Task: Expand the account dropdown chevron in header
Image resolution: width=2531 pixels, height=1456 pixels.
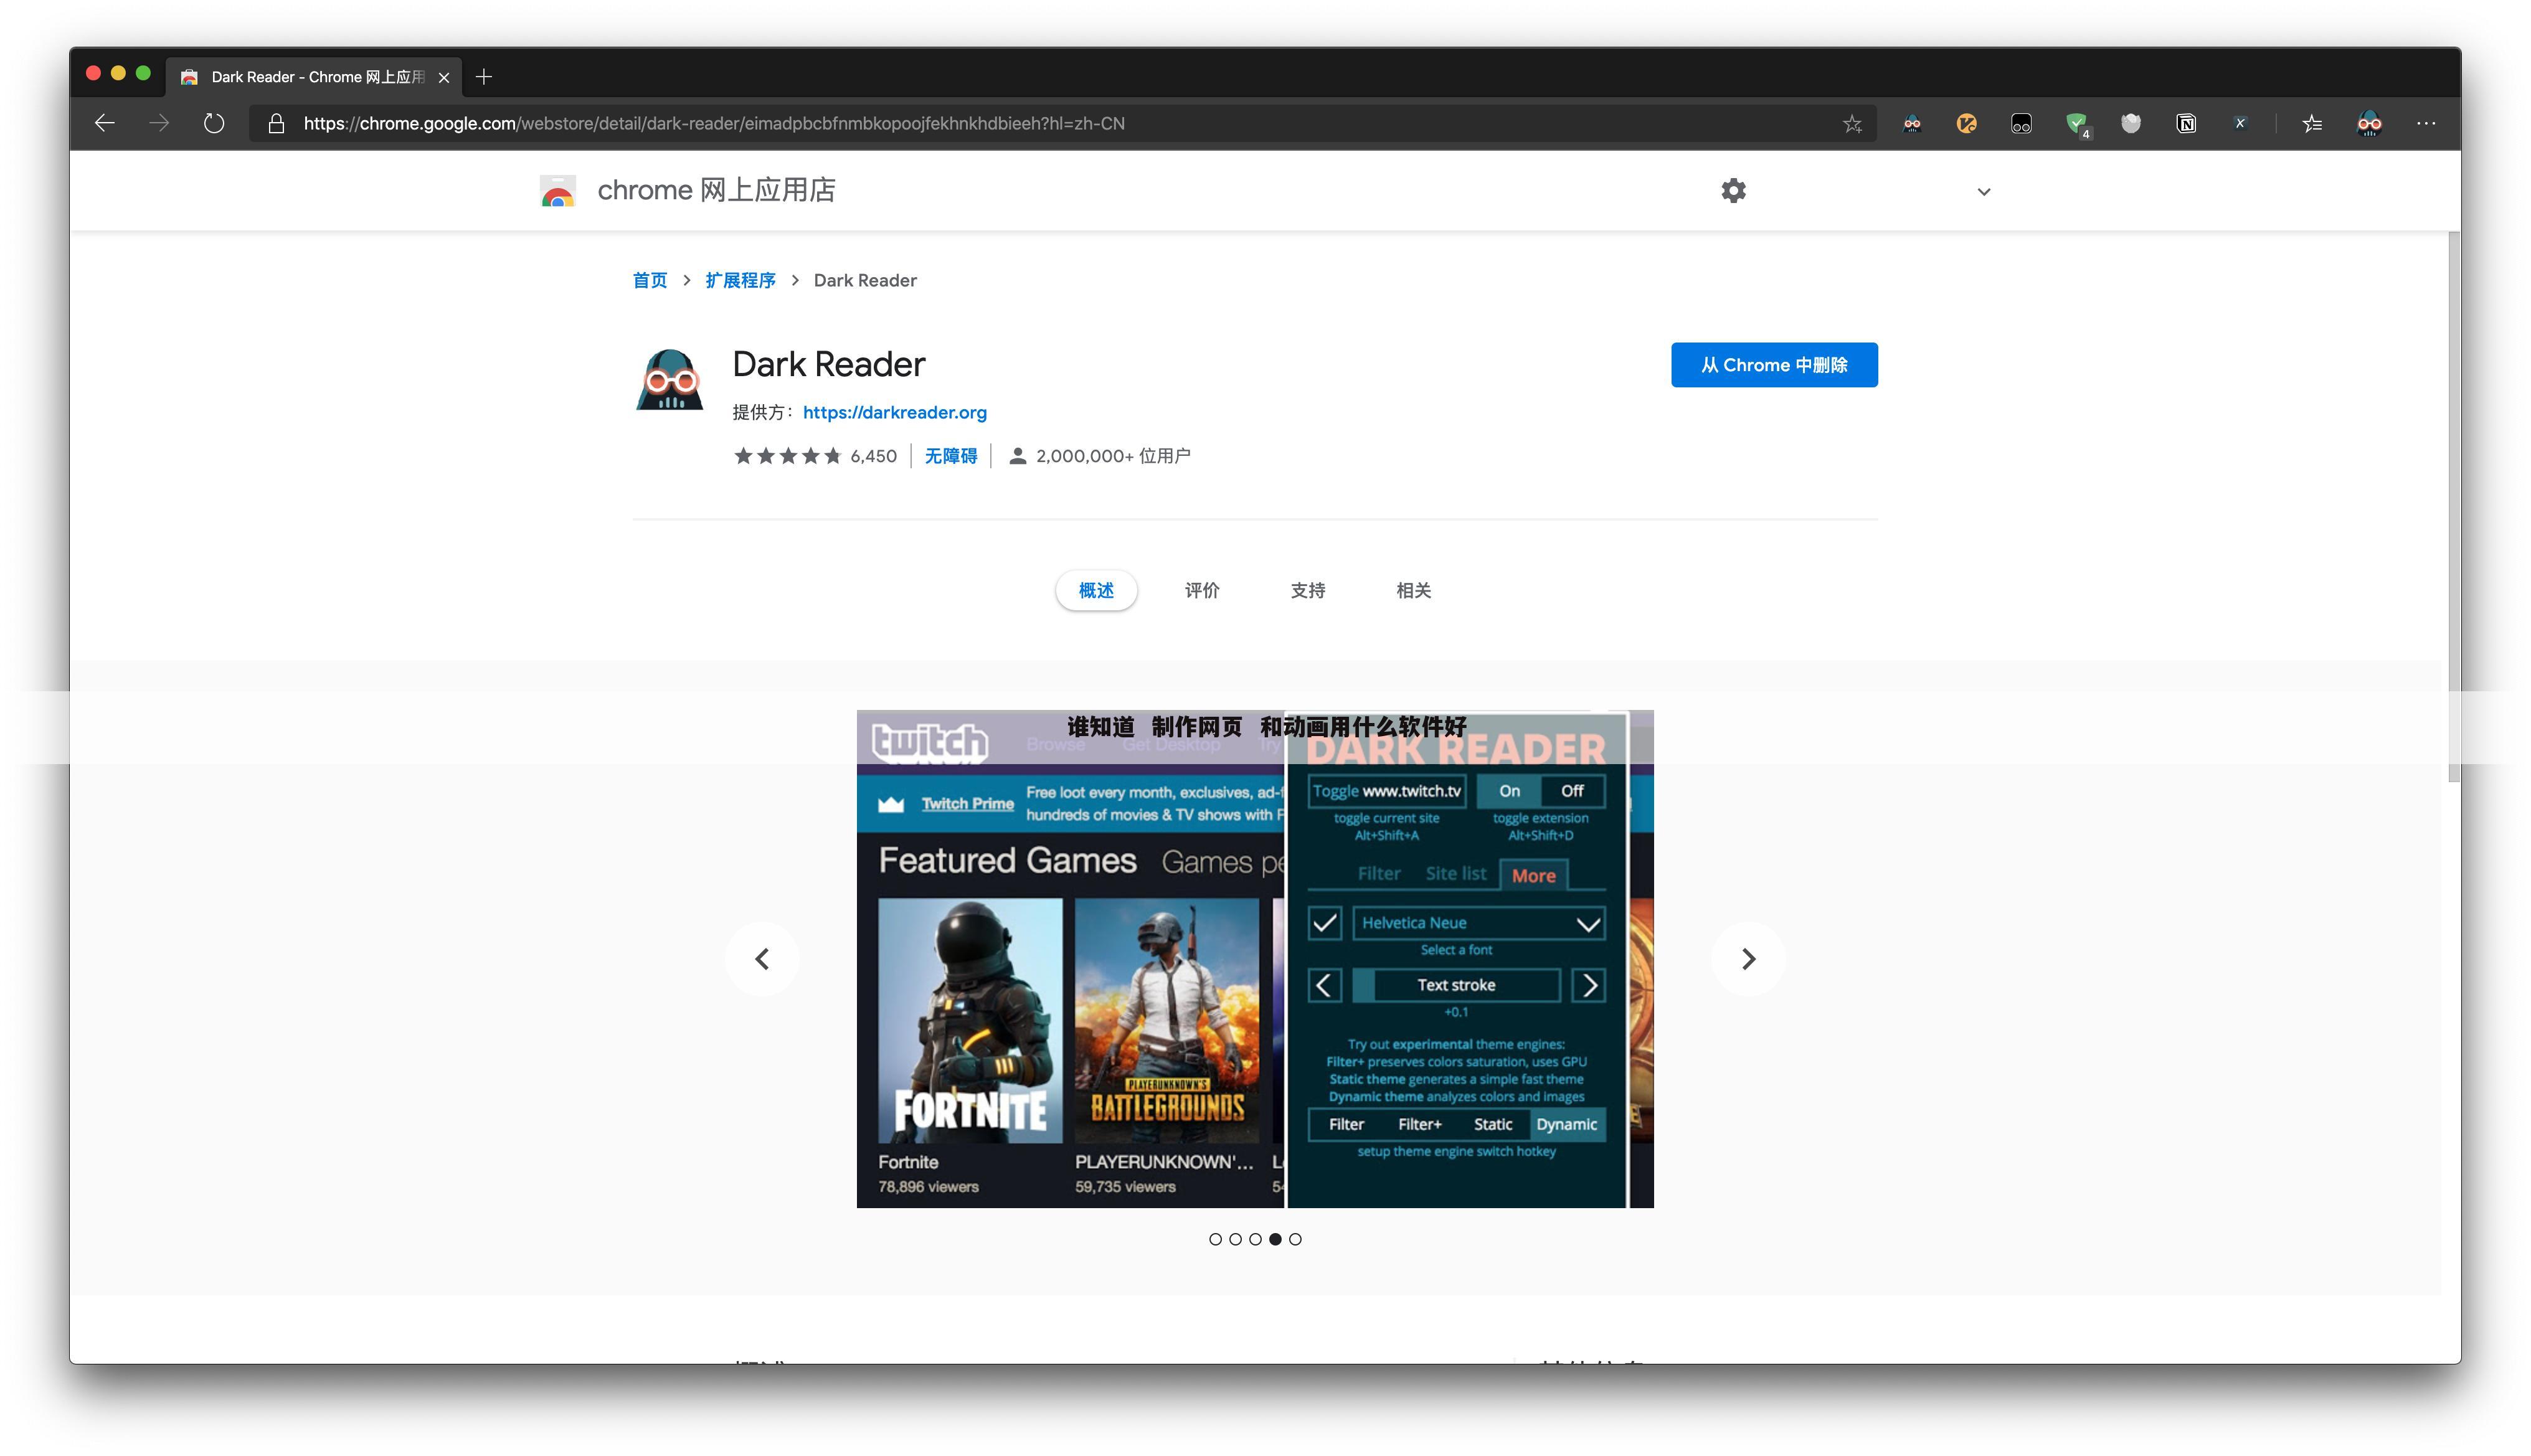Action: tap(1983, 192)
